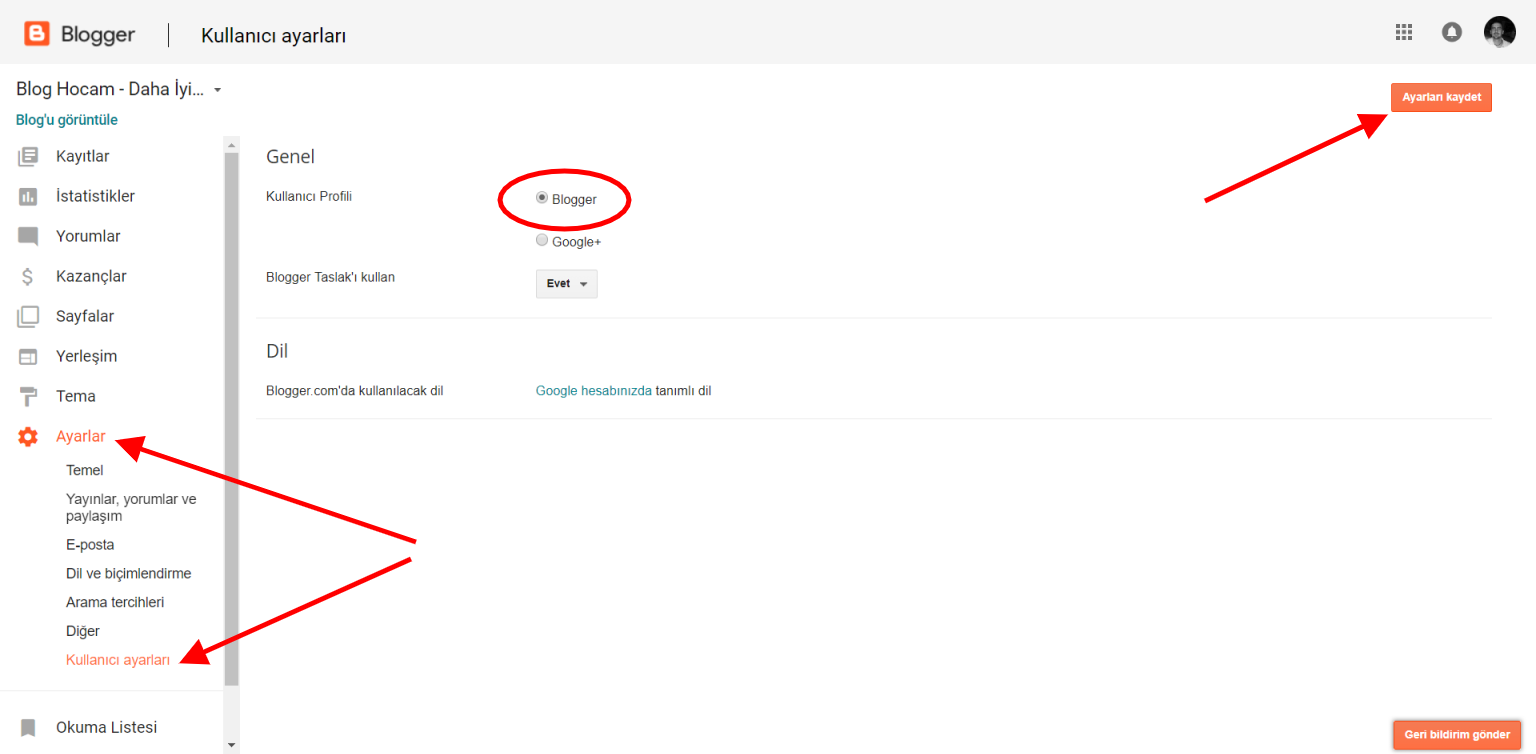Open the account profile avatar
This screenshot has width=1536, height=754.
(x=1500, y=32)
